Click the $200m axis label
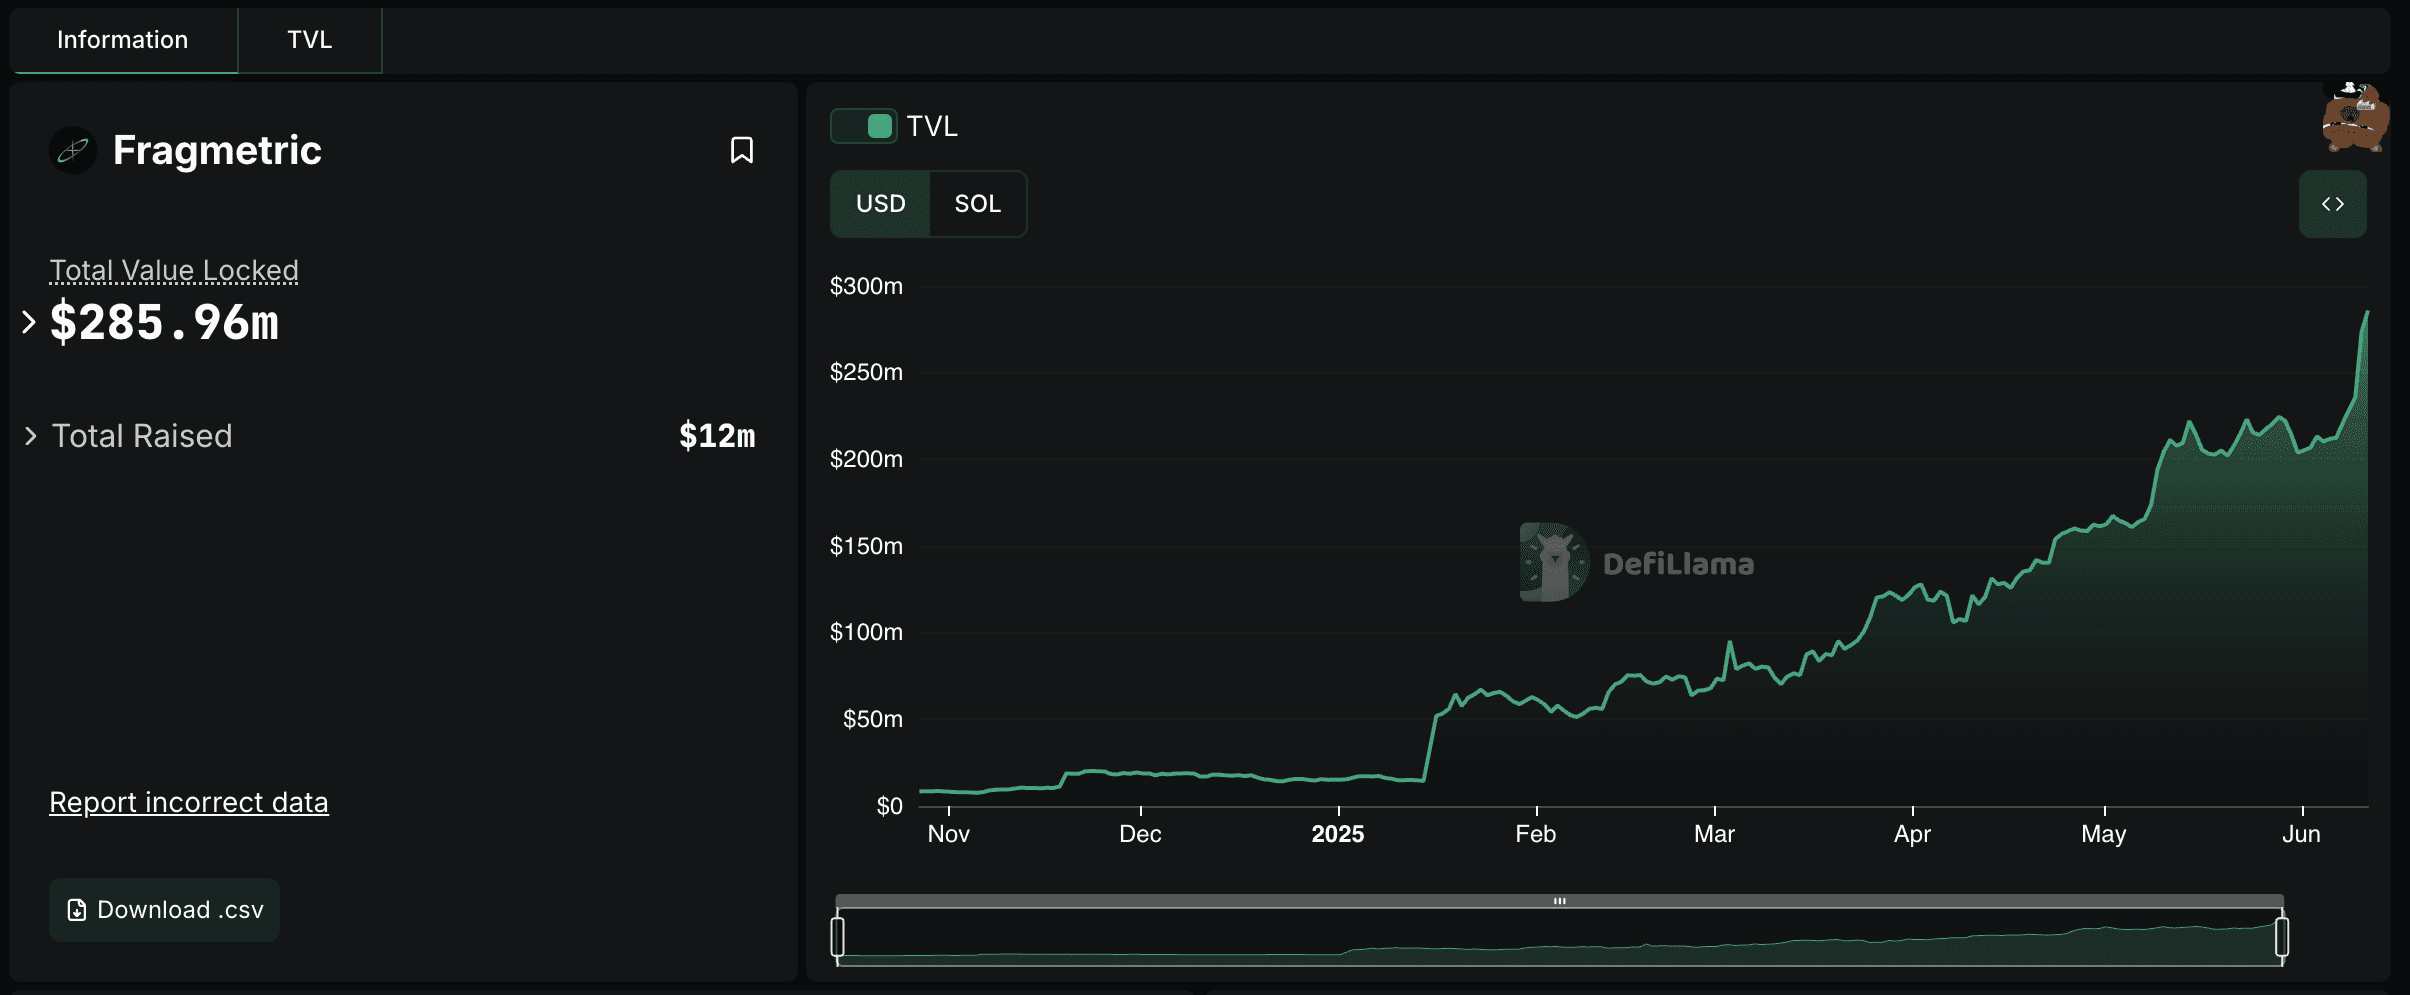Image resolution: width=2410 pixels, height=995 pixels. pos(866,459)
